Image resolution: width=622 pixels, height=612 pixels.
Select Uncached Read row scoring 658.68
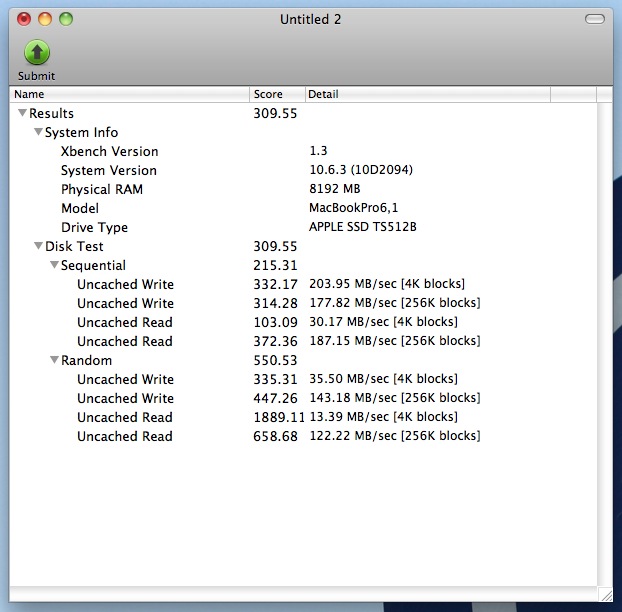click(303, 436)
